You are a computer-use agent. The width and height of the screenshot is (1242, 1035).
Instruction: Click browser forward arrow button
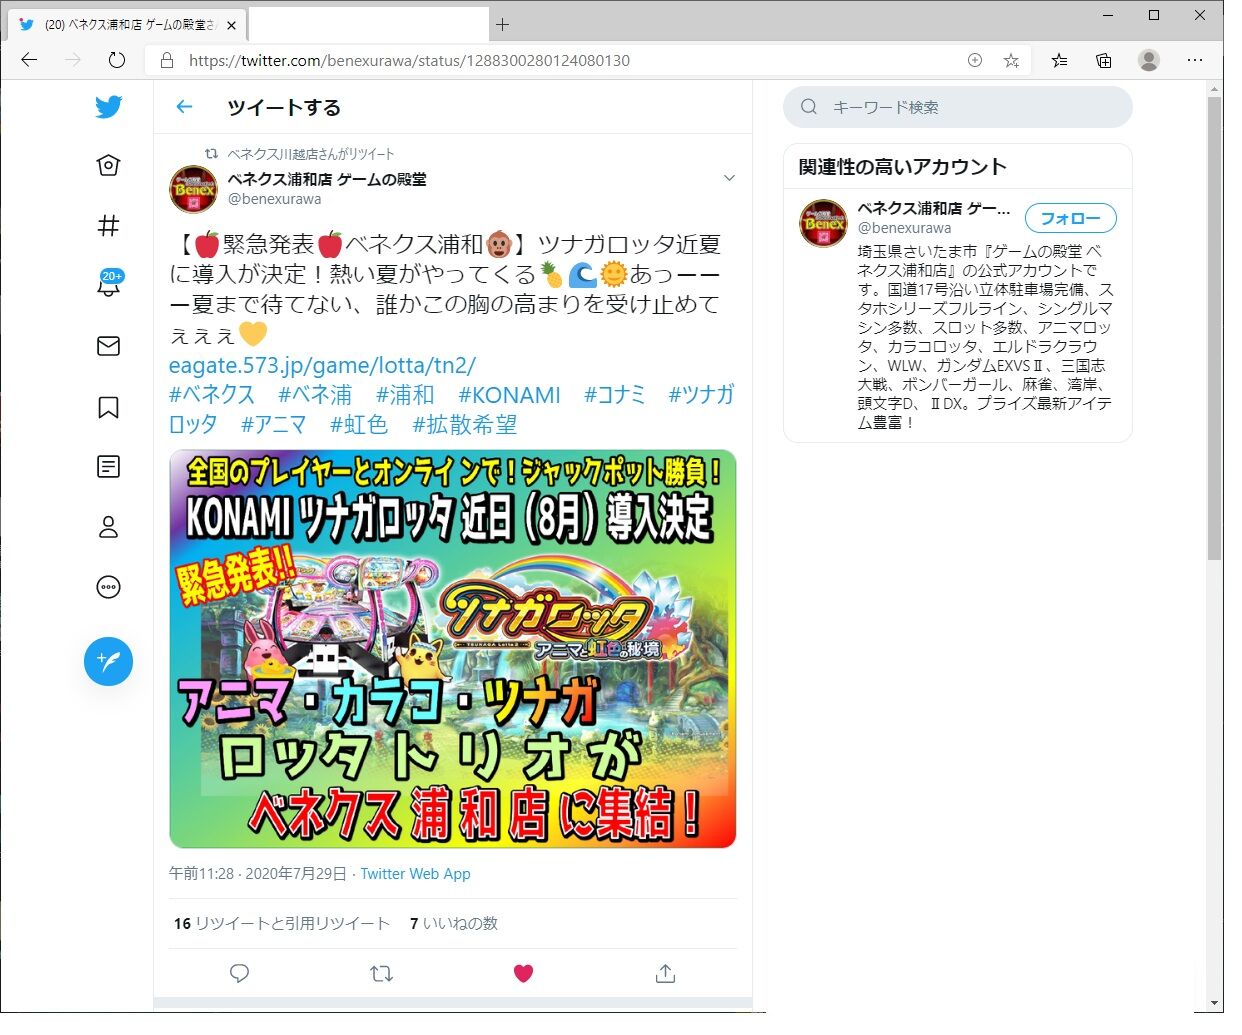pos(73,60)
